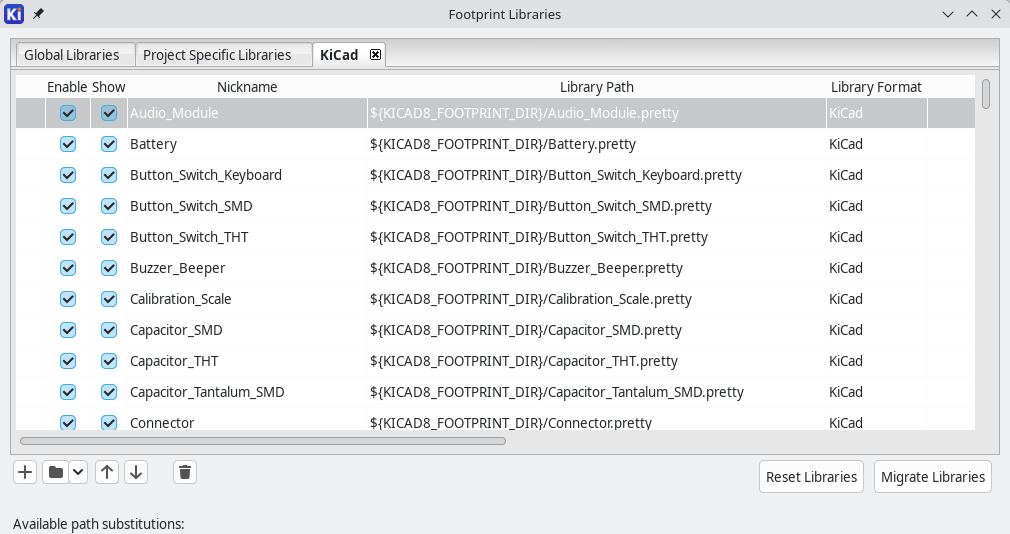This screenshot has width=1010, height=534.
Task: Toggle Enable checkbox for Battery
Action: (x=68, y=144)
